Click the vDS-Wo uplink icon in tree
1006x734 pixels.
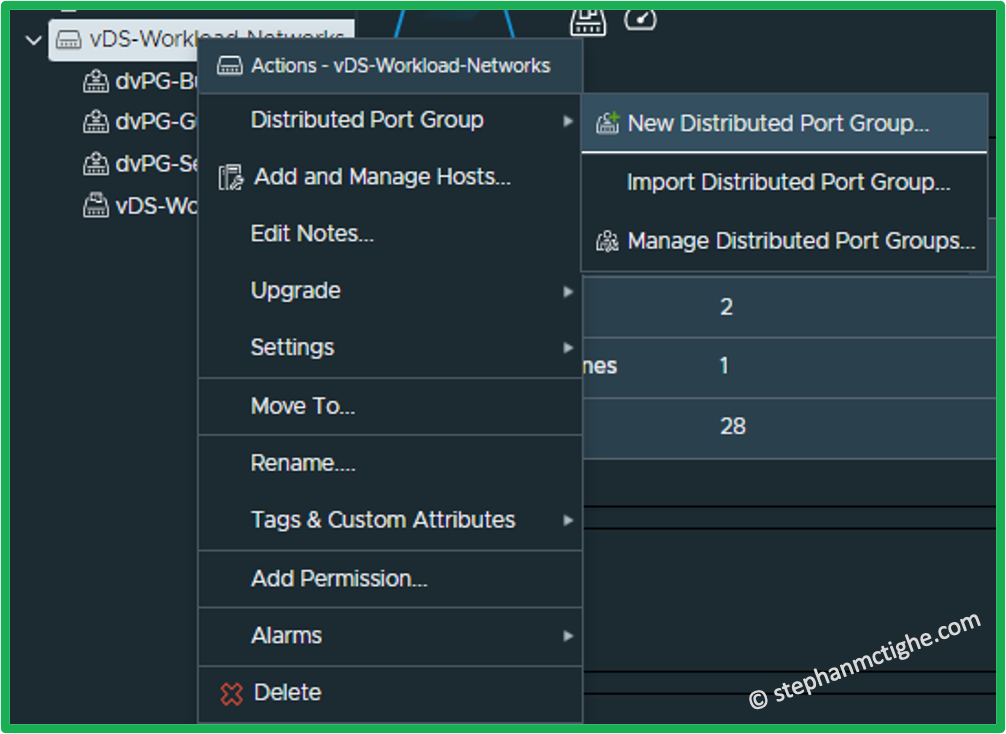pyautogui.click(x=97, y=205)
